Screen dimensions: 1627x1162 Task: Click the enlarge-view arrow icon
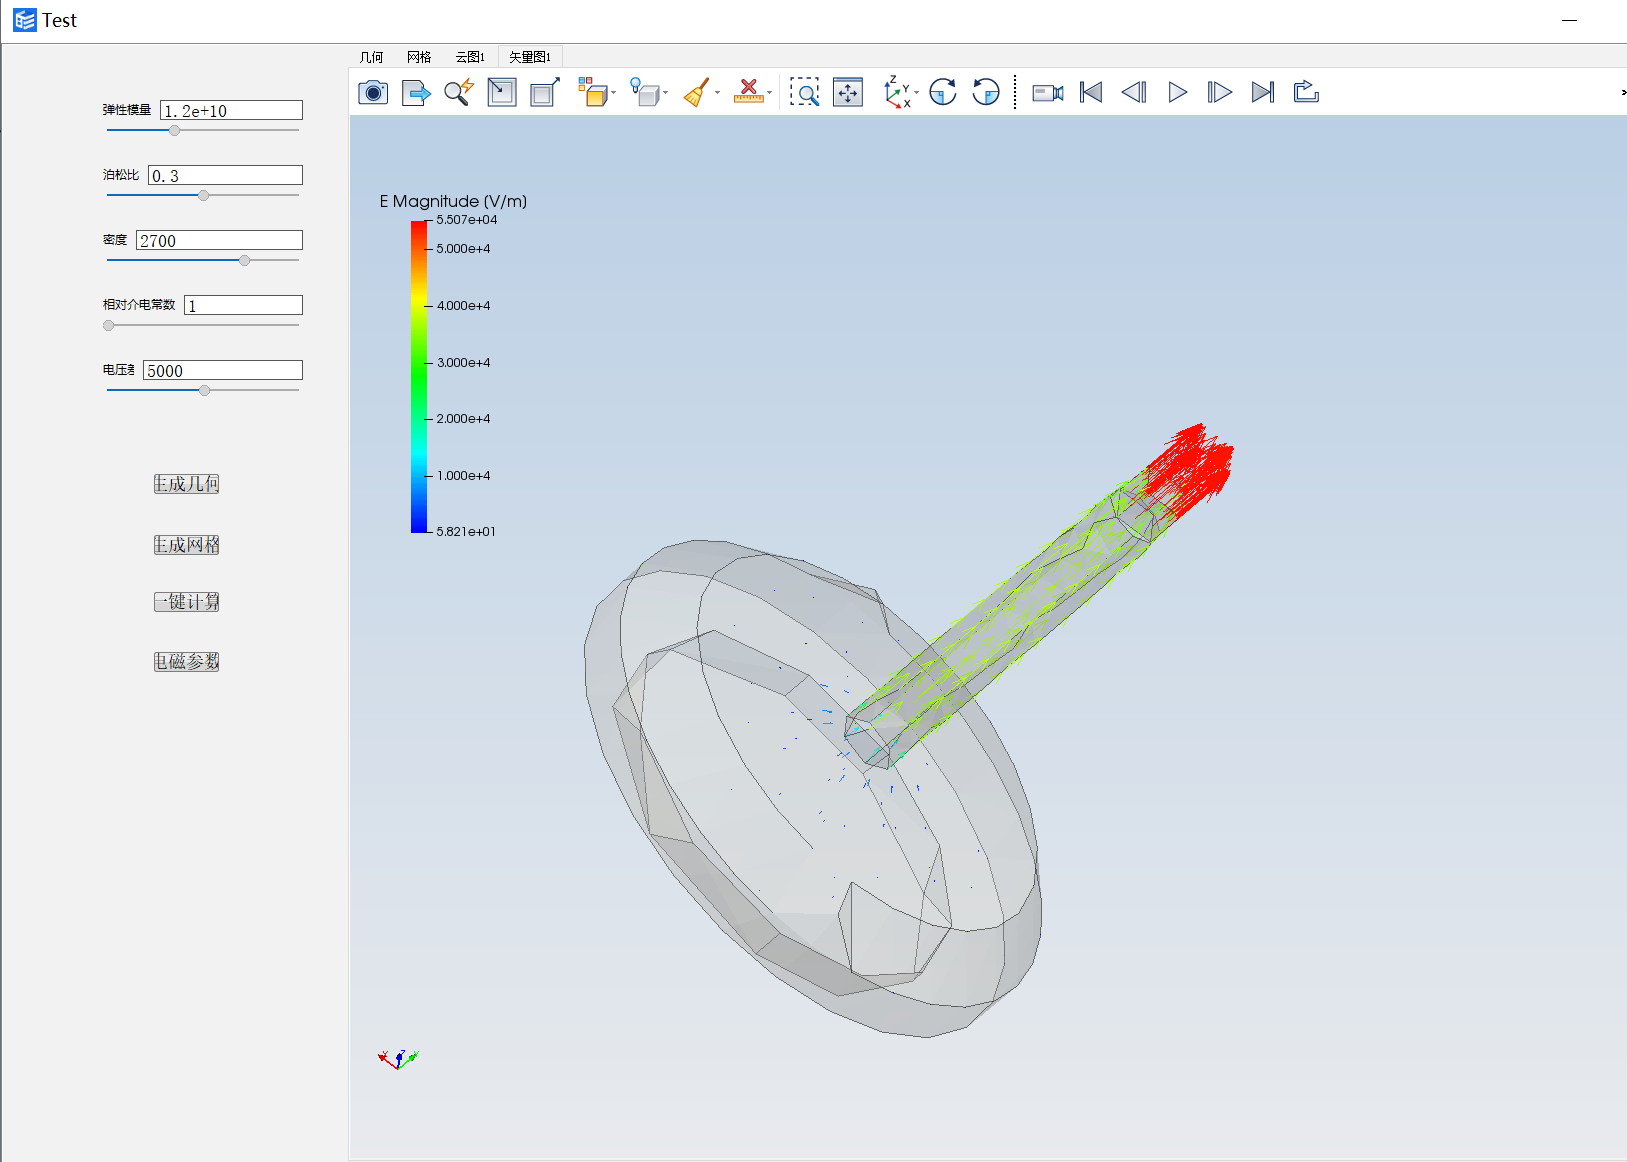click(545, 93)
